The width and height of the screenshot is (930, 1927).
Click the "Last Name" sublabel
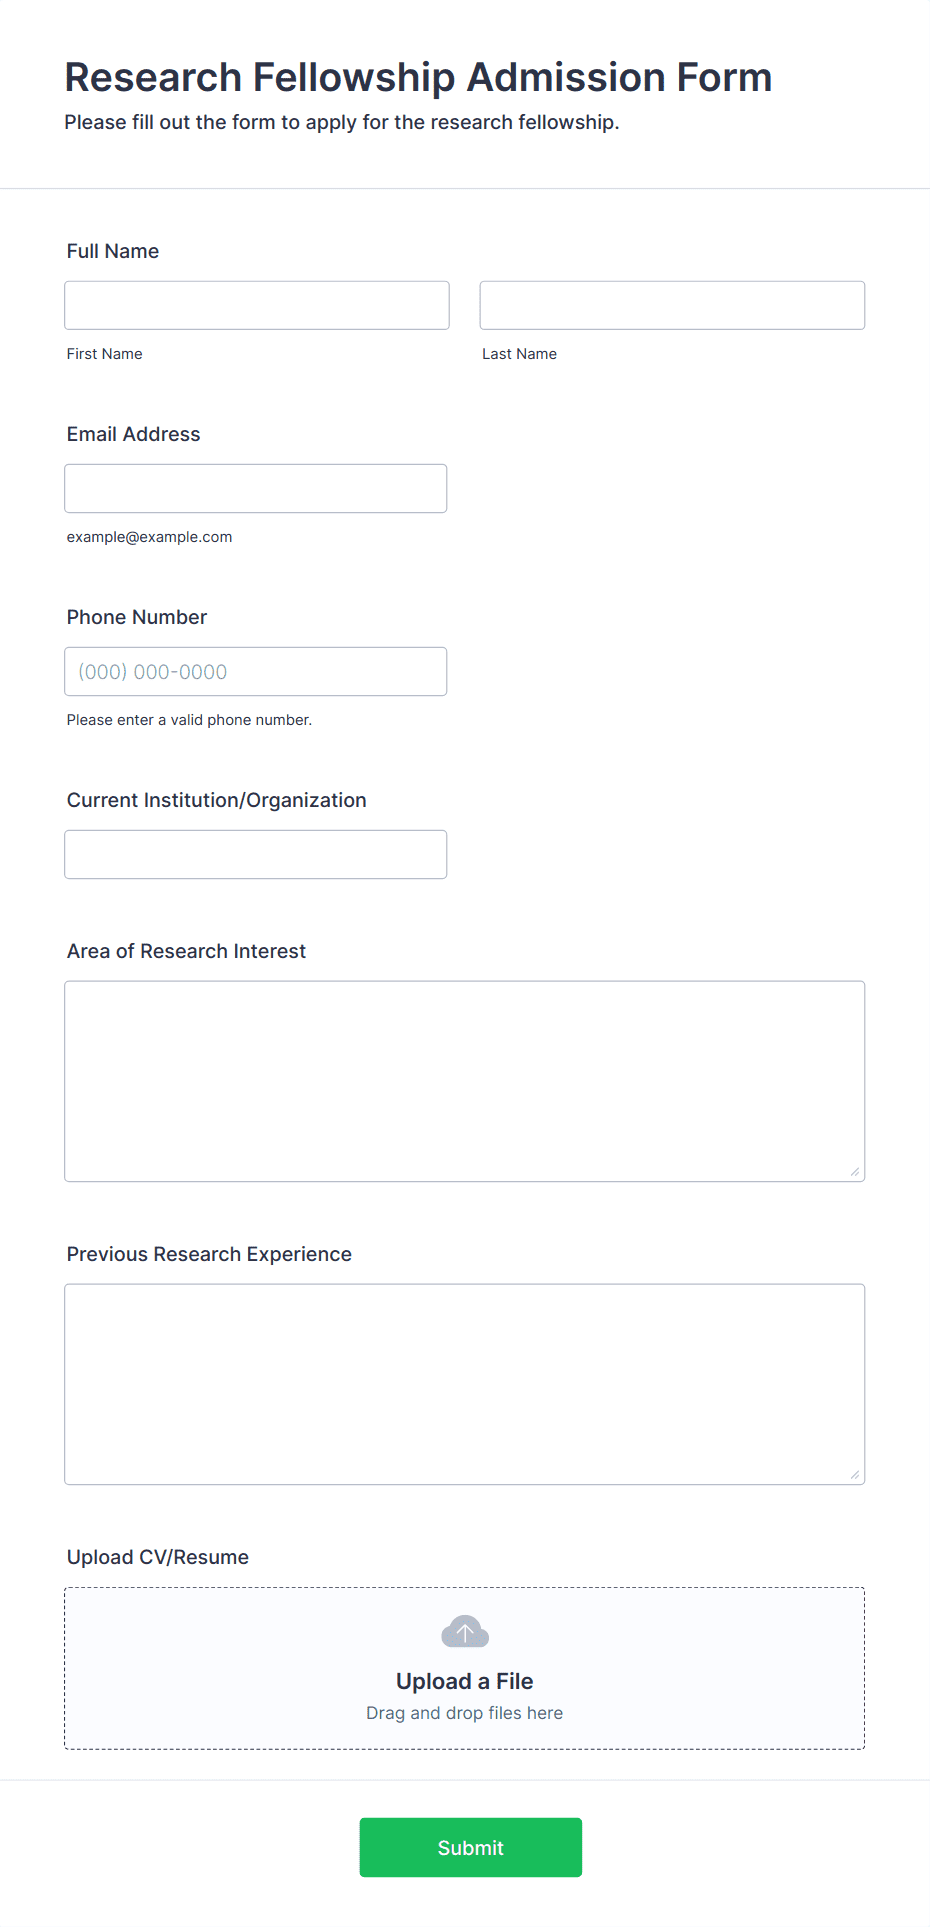click(x=520, y=354)
